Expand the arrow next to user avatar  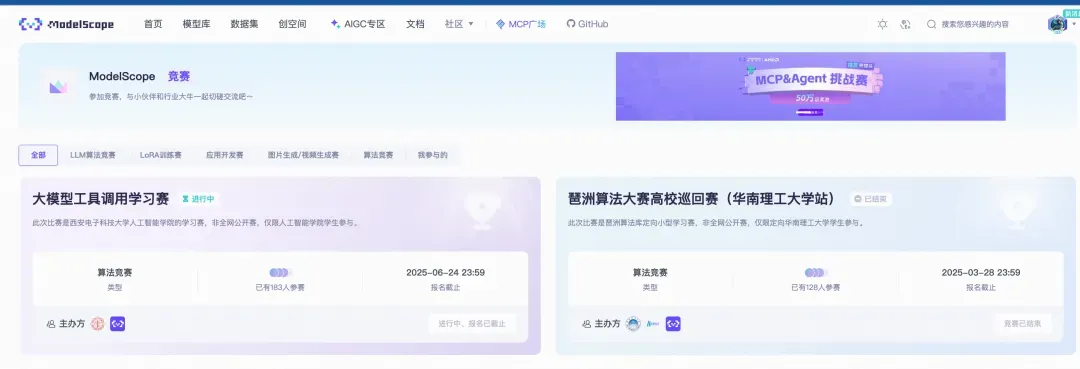[1073, 24]
